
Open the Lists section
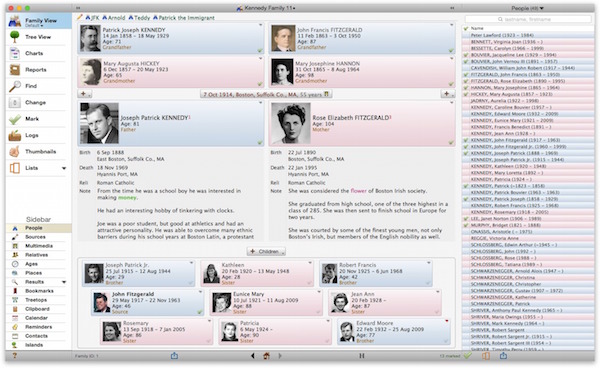[31, 168]
